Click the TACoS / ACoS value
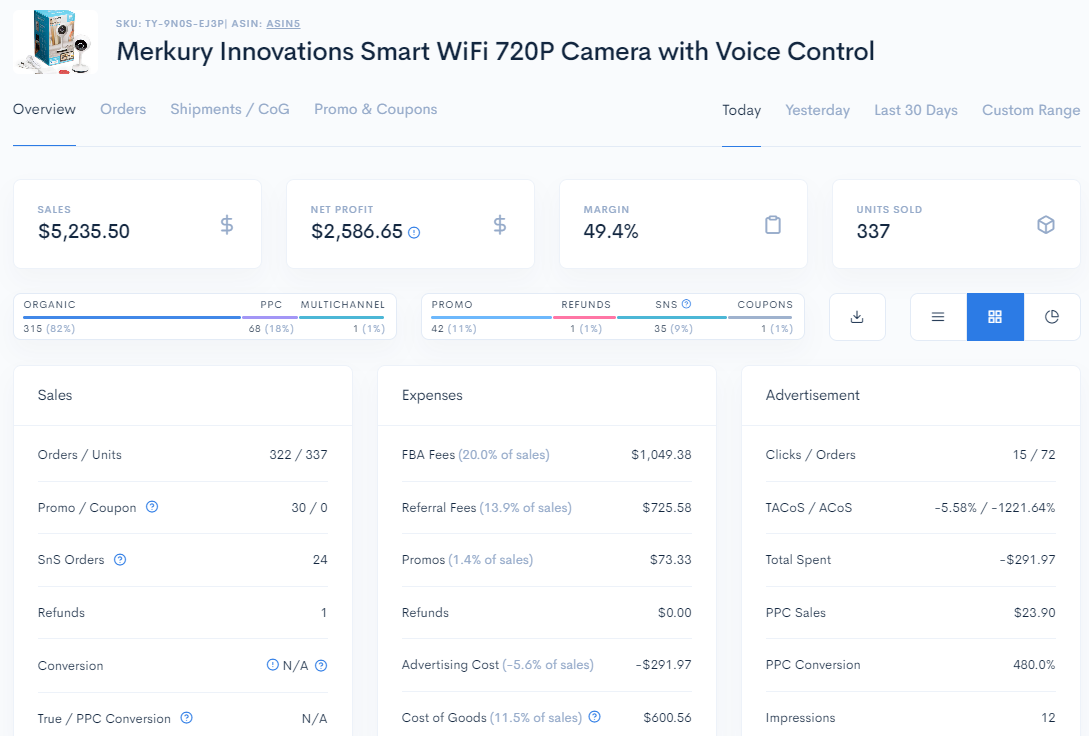The width and height of the screenshot is (1089, 736). pos(995,508)
